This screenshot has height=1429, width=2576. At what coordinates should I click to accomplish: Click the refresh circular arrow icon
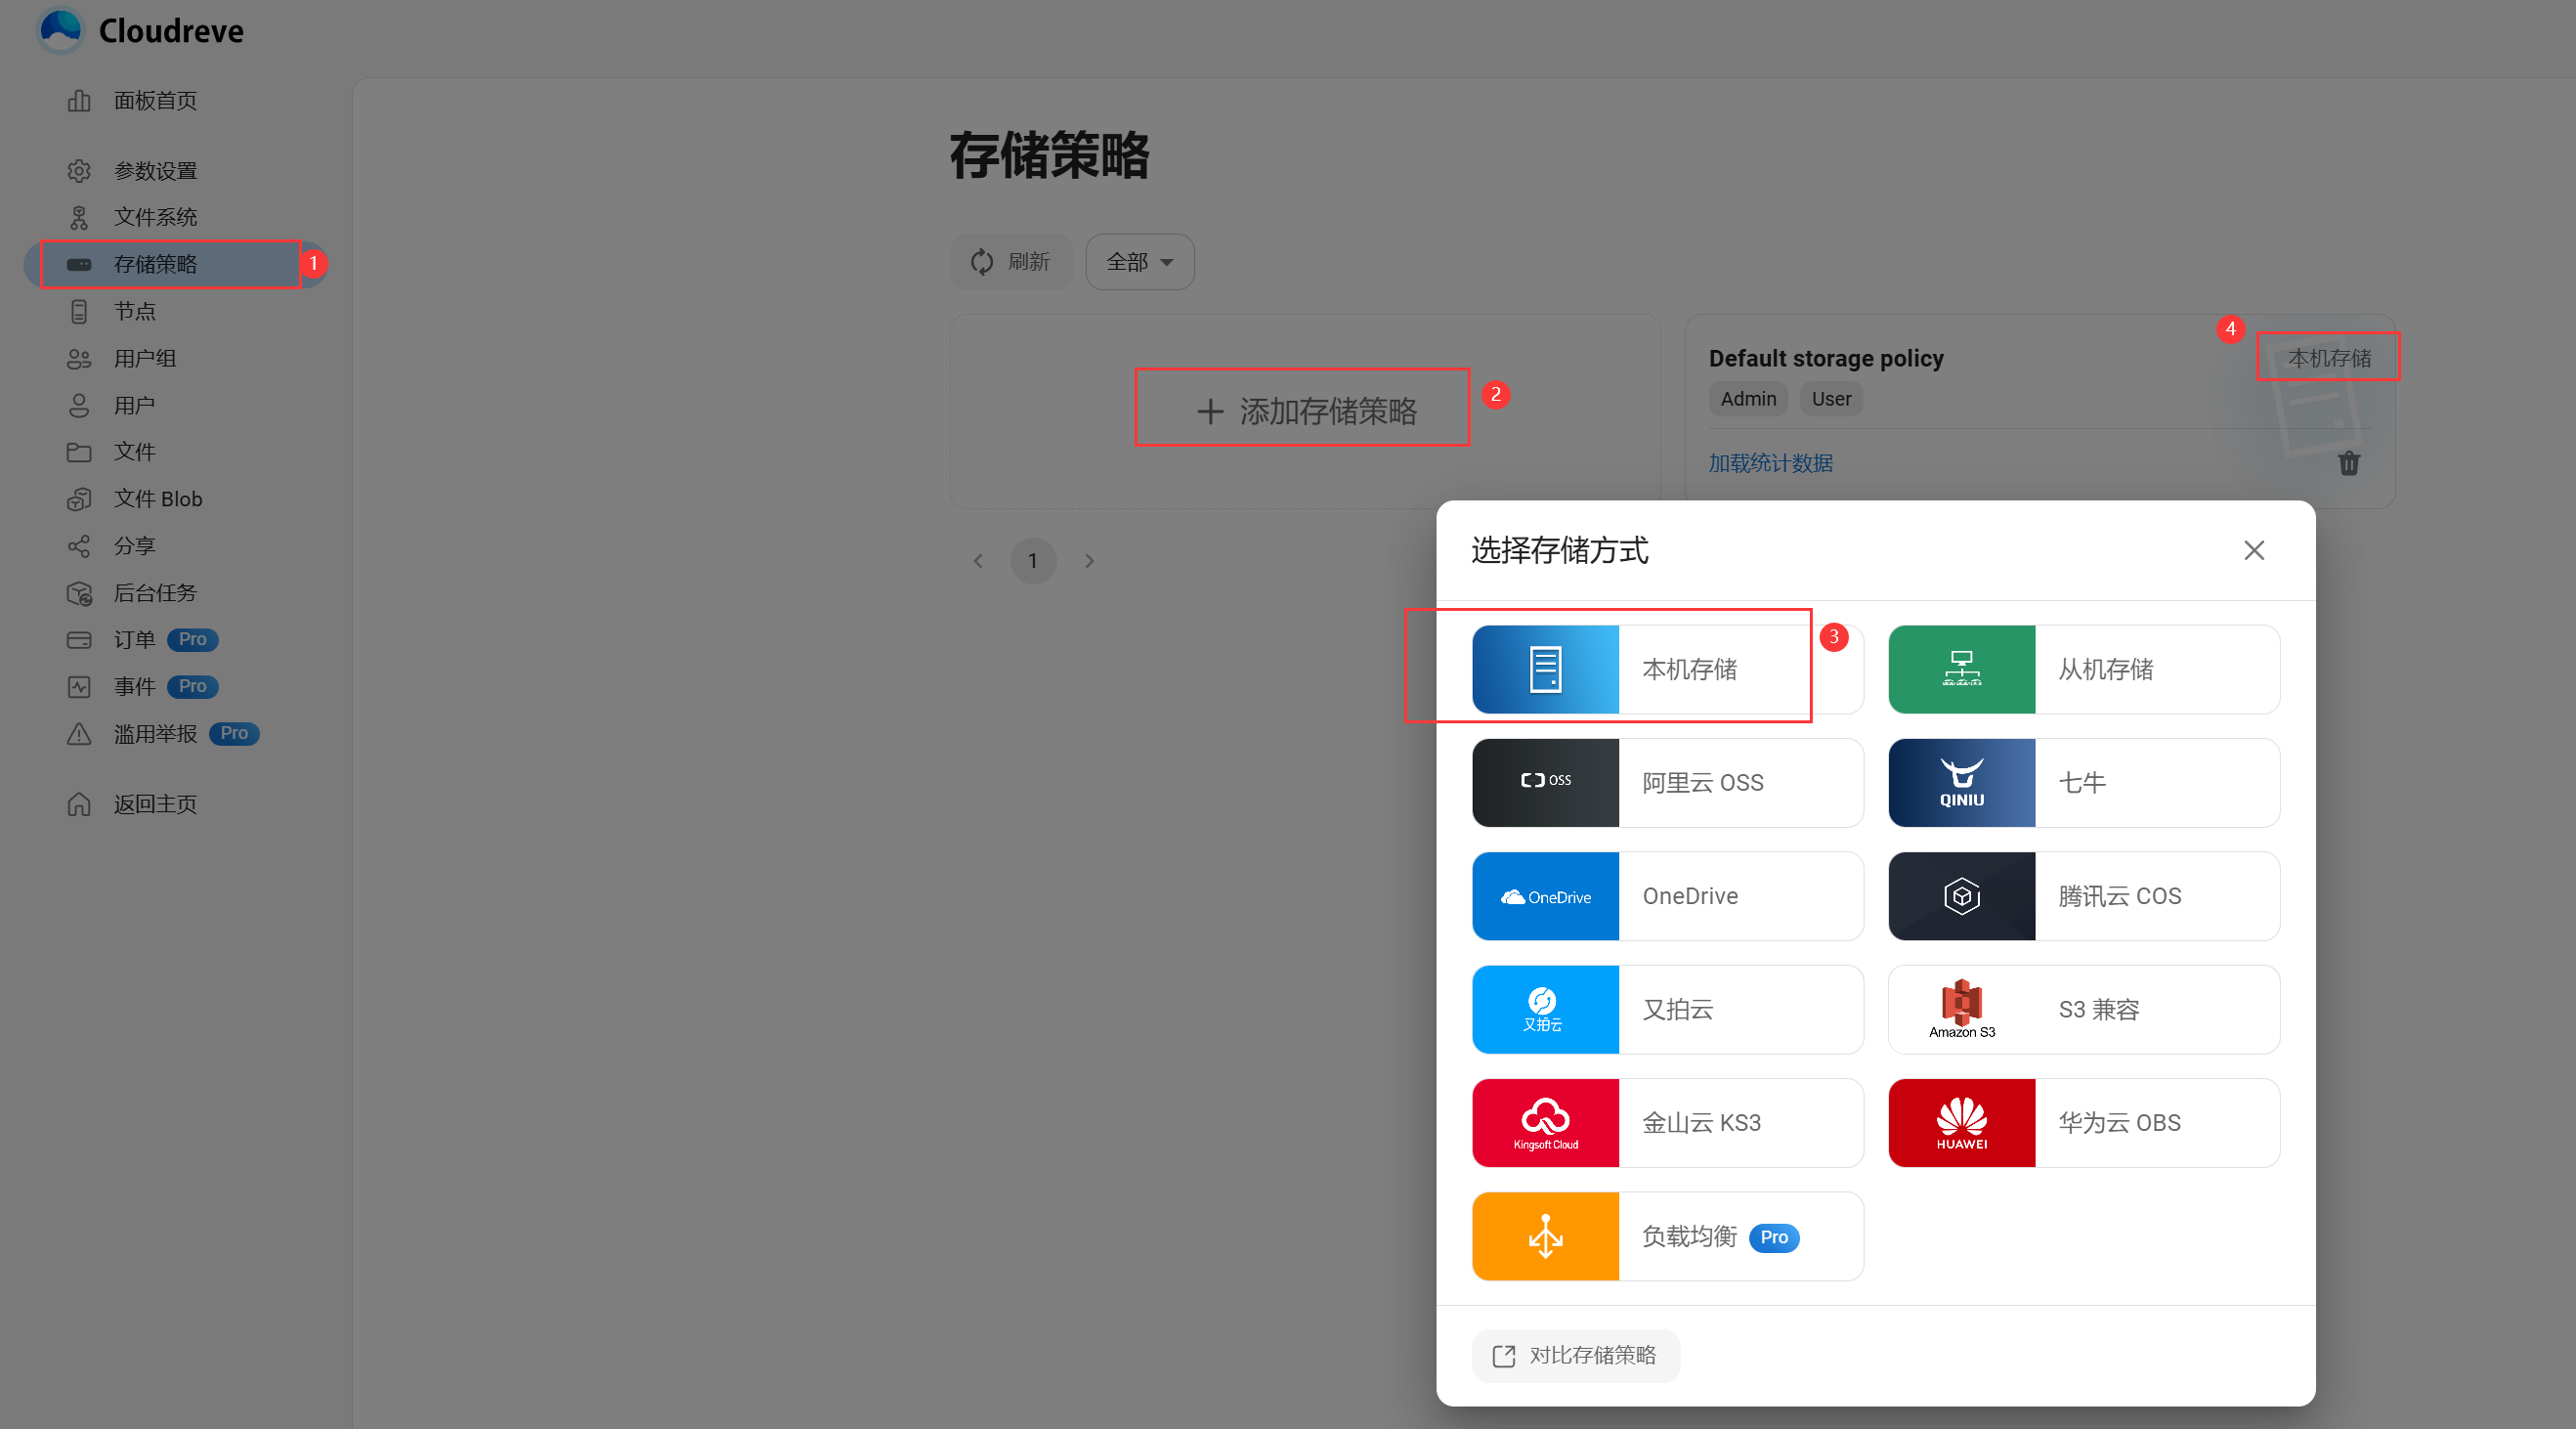(982, 262)
